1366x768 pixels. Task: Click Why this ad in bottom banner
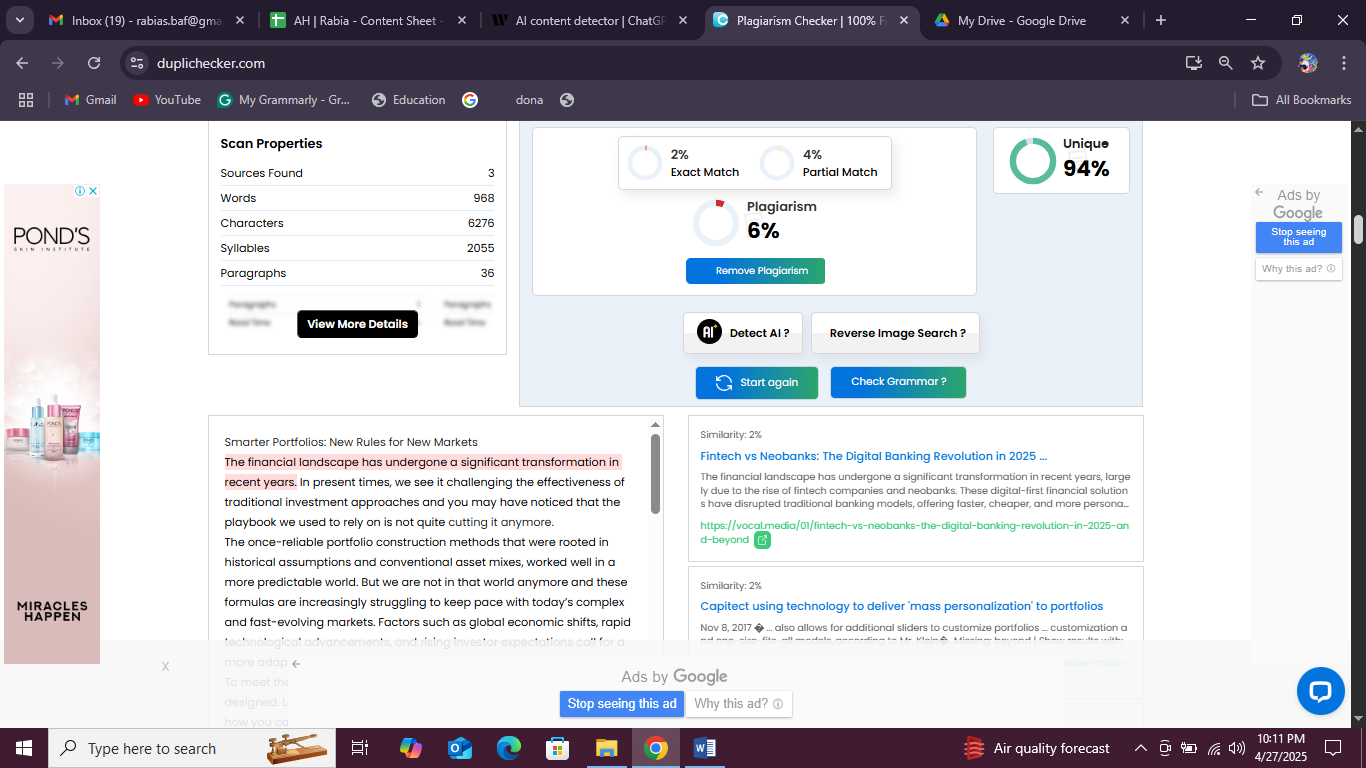pyautogui.click(x=738, y=704)
